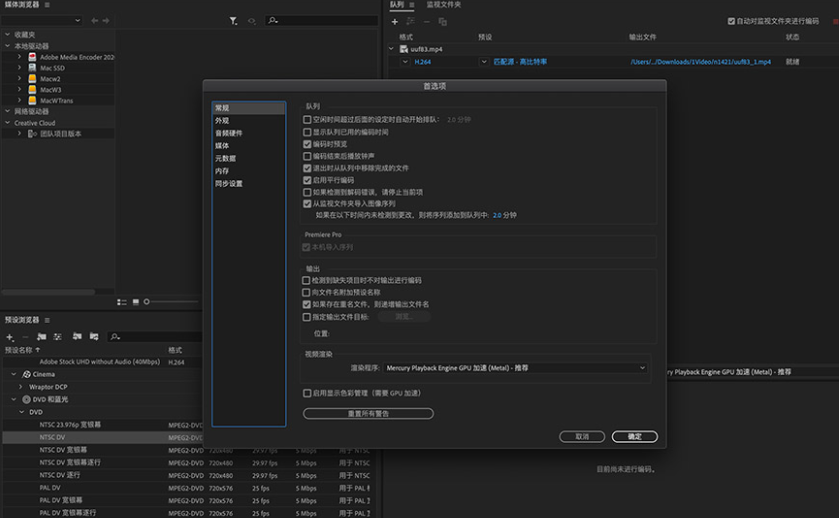Open the H.264 format dropdown arrow in Queue
This screenshot has width=839, height=518.
(x=405, y=62)
